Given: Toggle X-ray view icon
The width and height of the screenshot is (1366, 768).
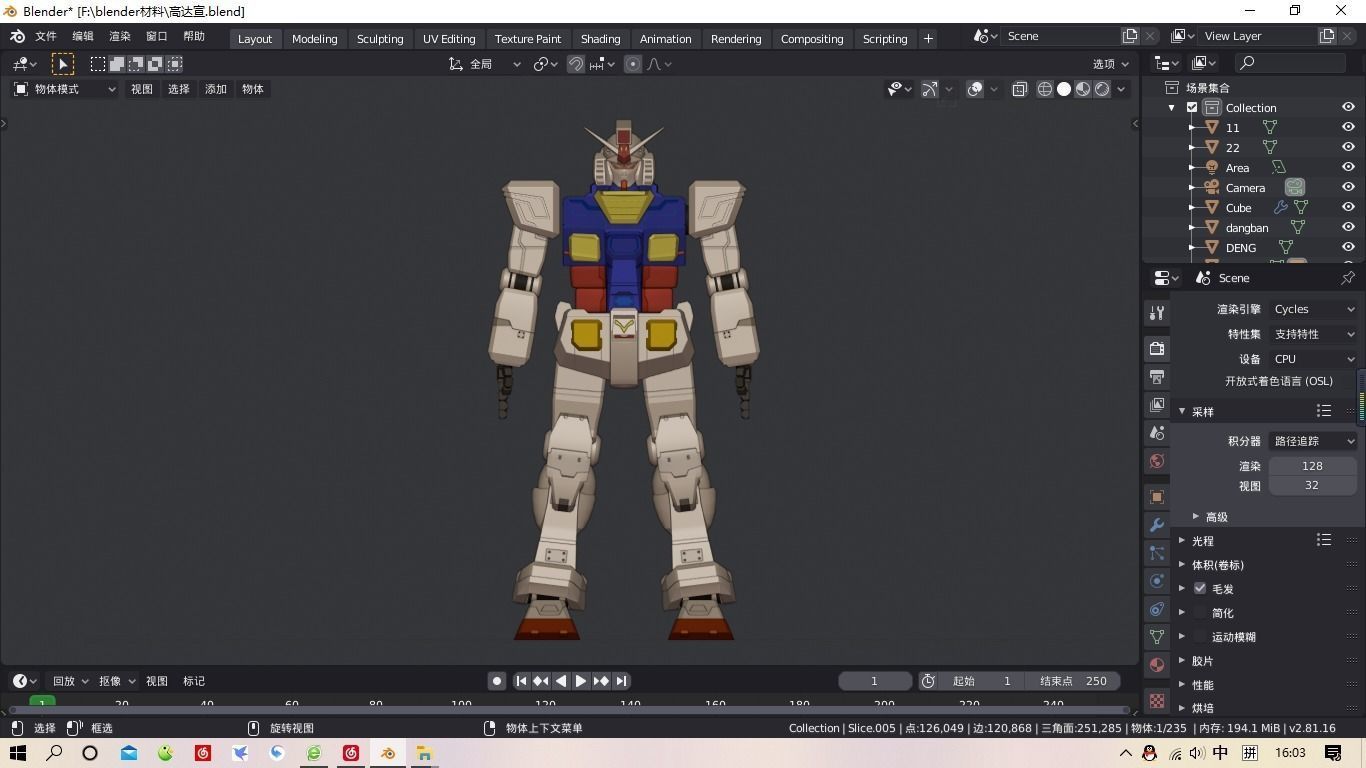Looking at the screenshot, I should (x=1019, y=89).
